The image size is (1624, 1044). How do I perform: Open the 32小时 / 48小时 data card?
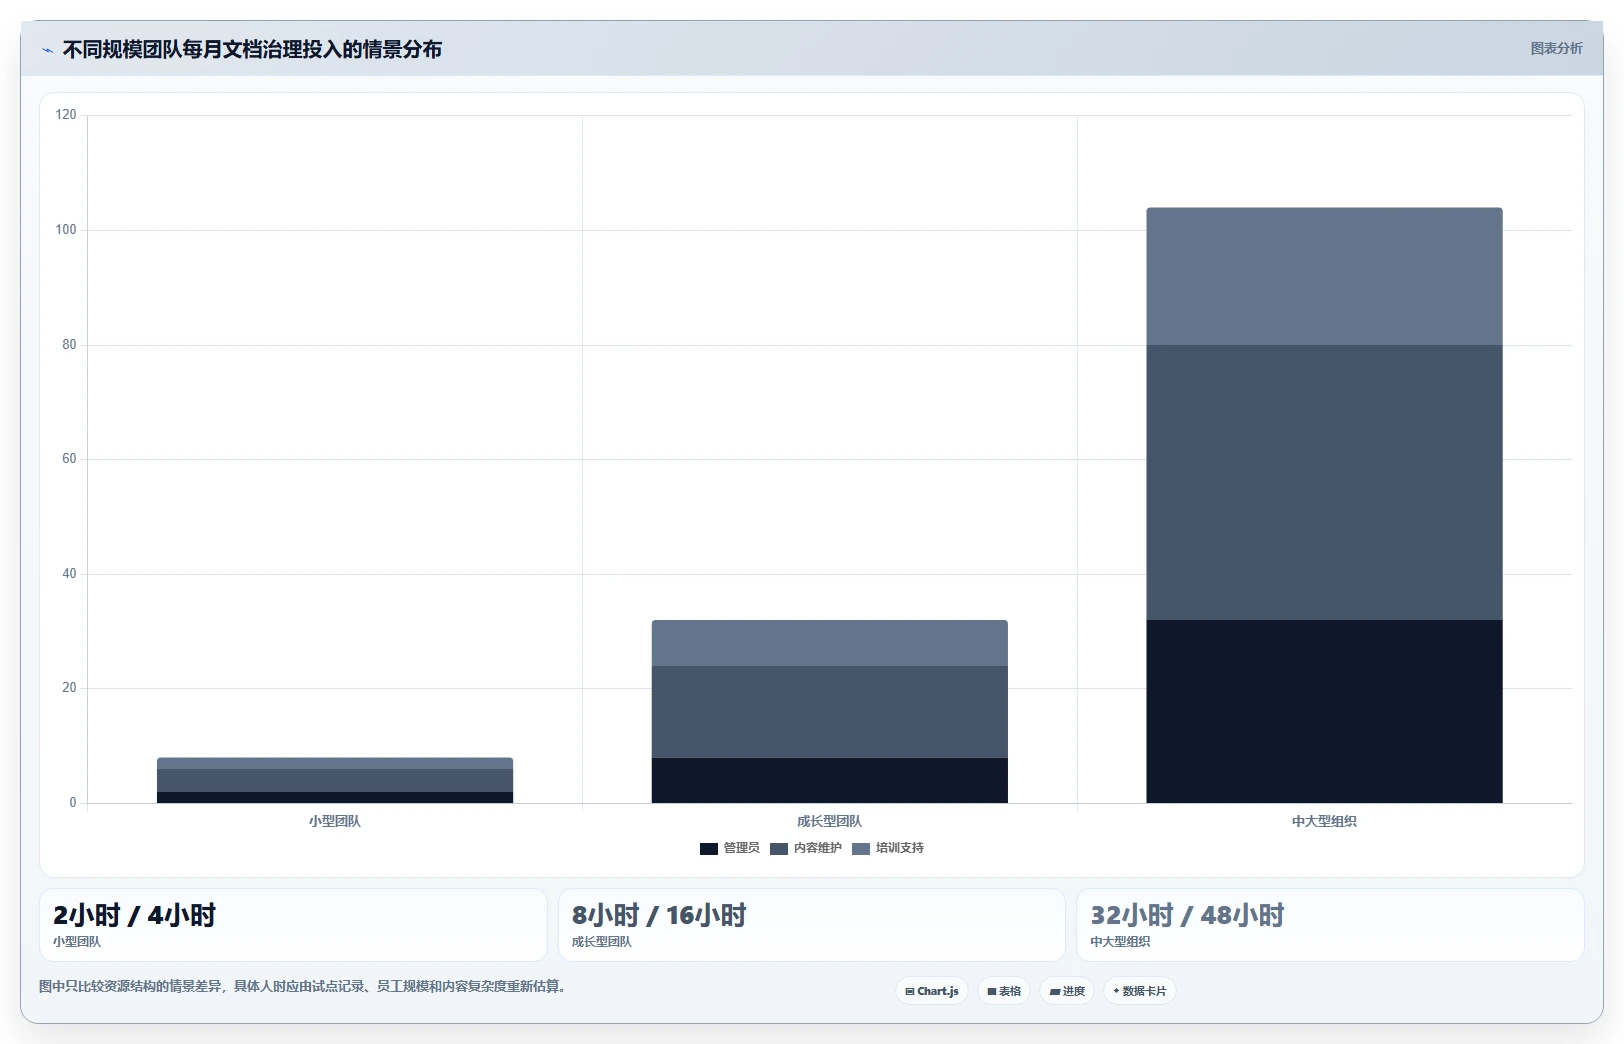(1330, 925)
